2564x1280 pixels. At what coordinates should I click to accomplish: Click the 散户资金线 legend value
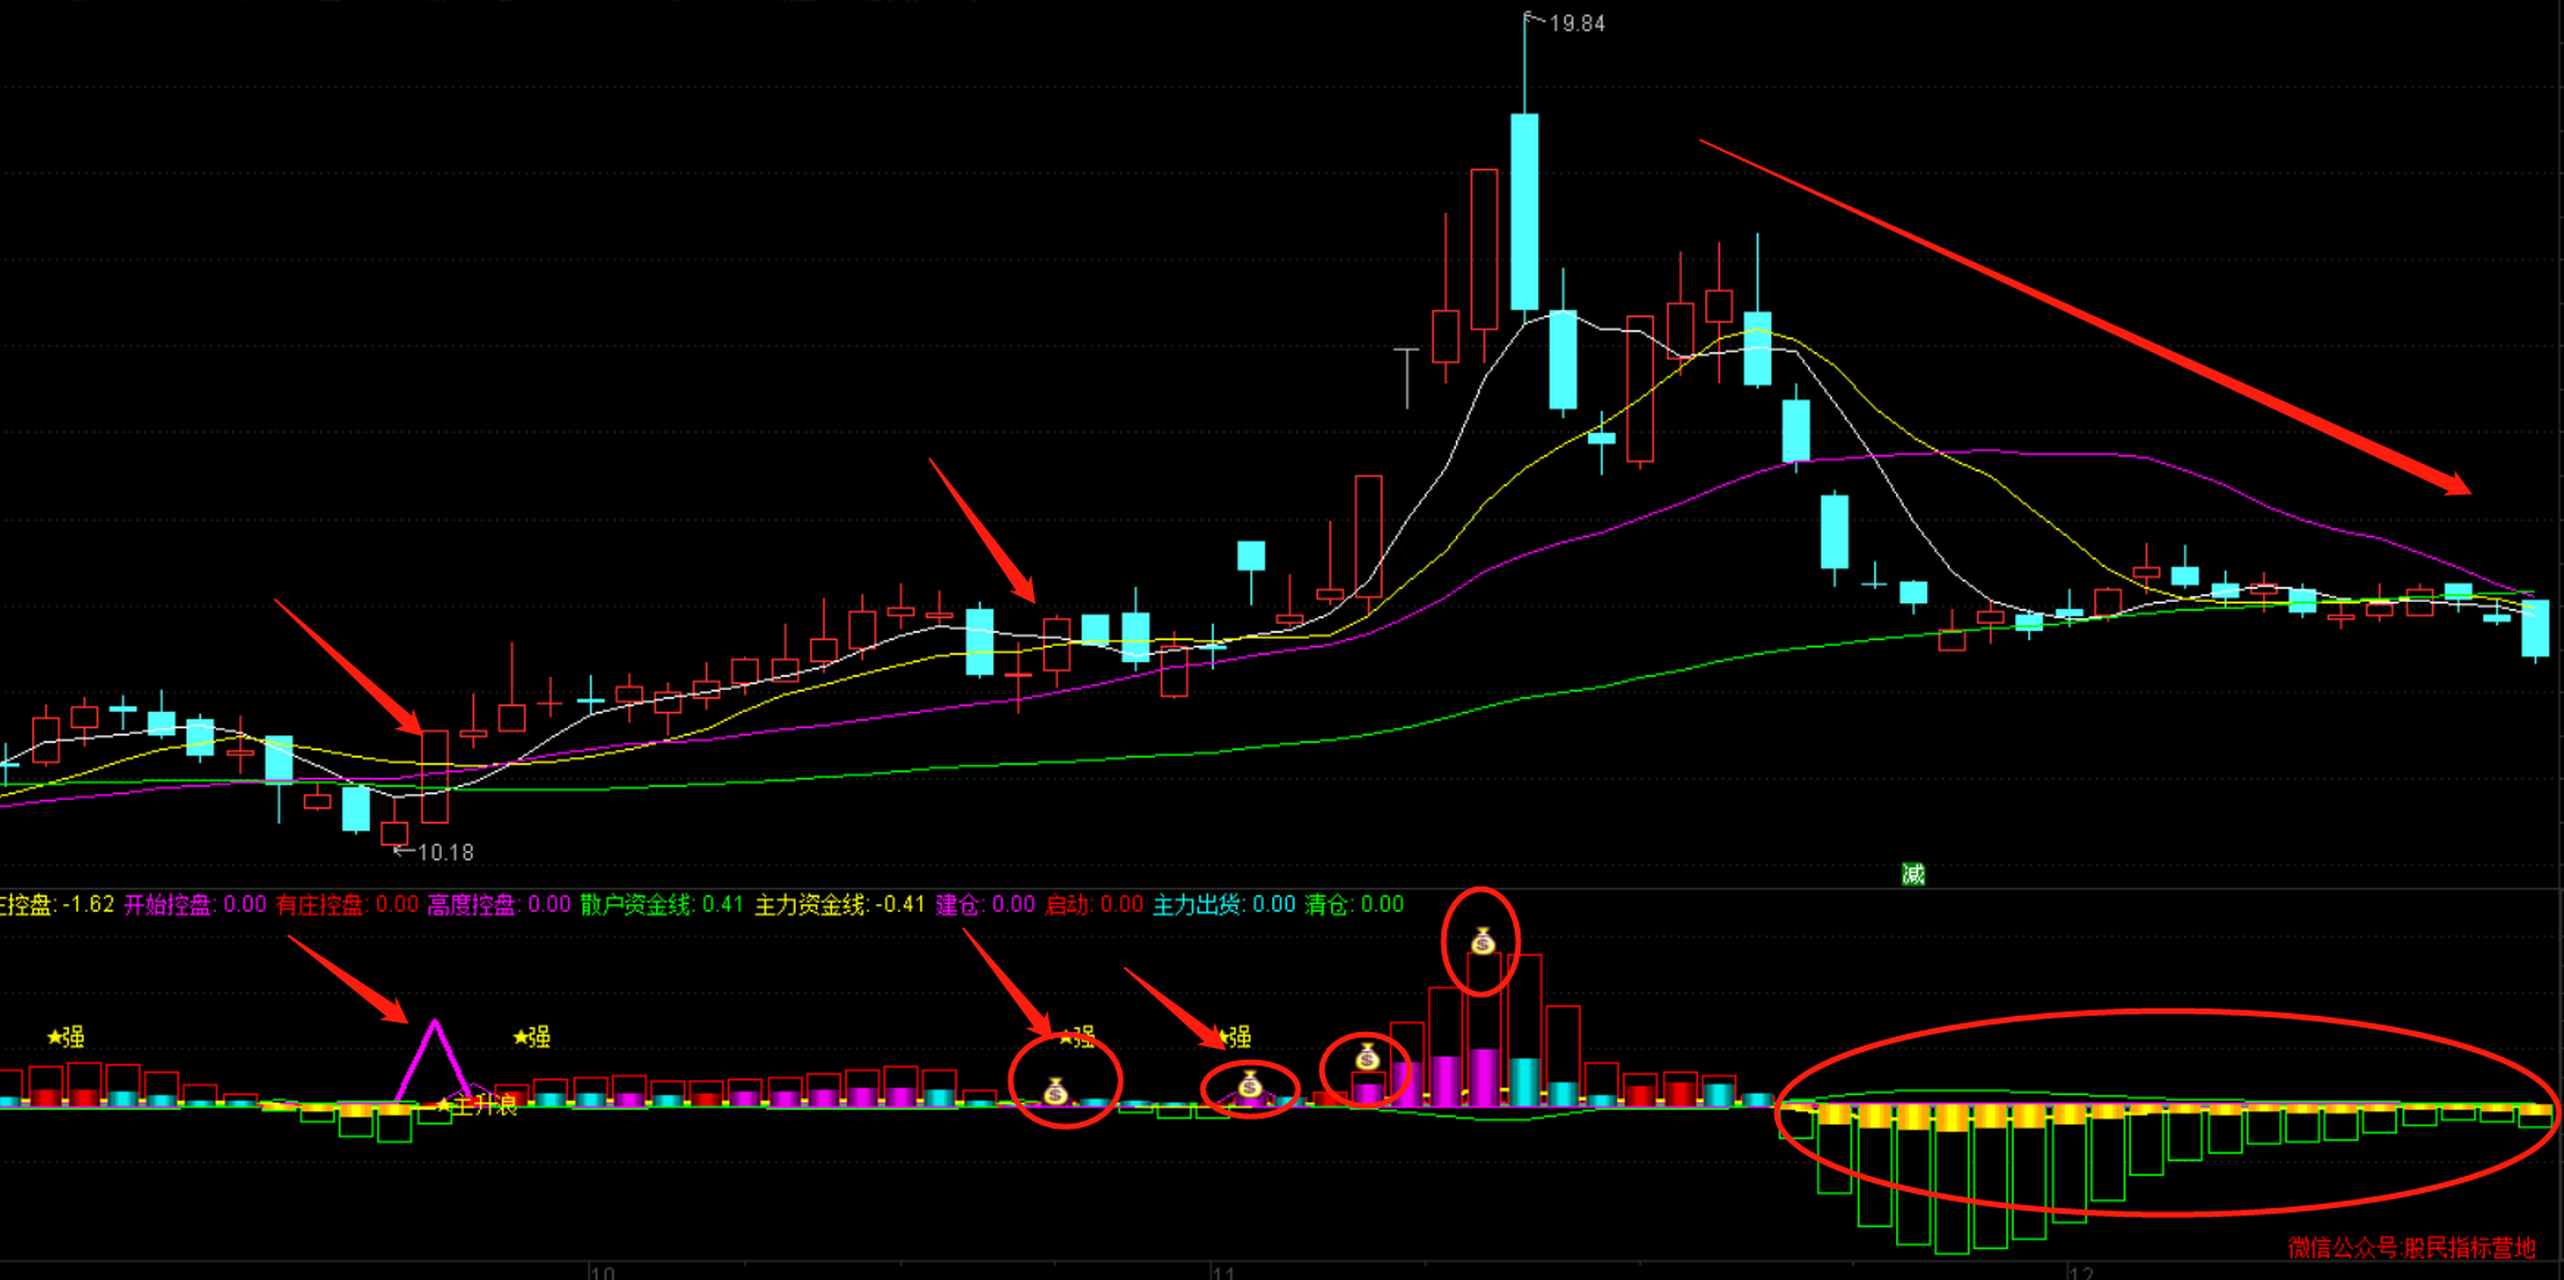pos(722,905)
